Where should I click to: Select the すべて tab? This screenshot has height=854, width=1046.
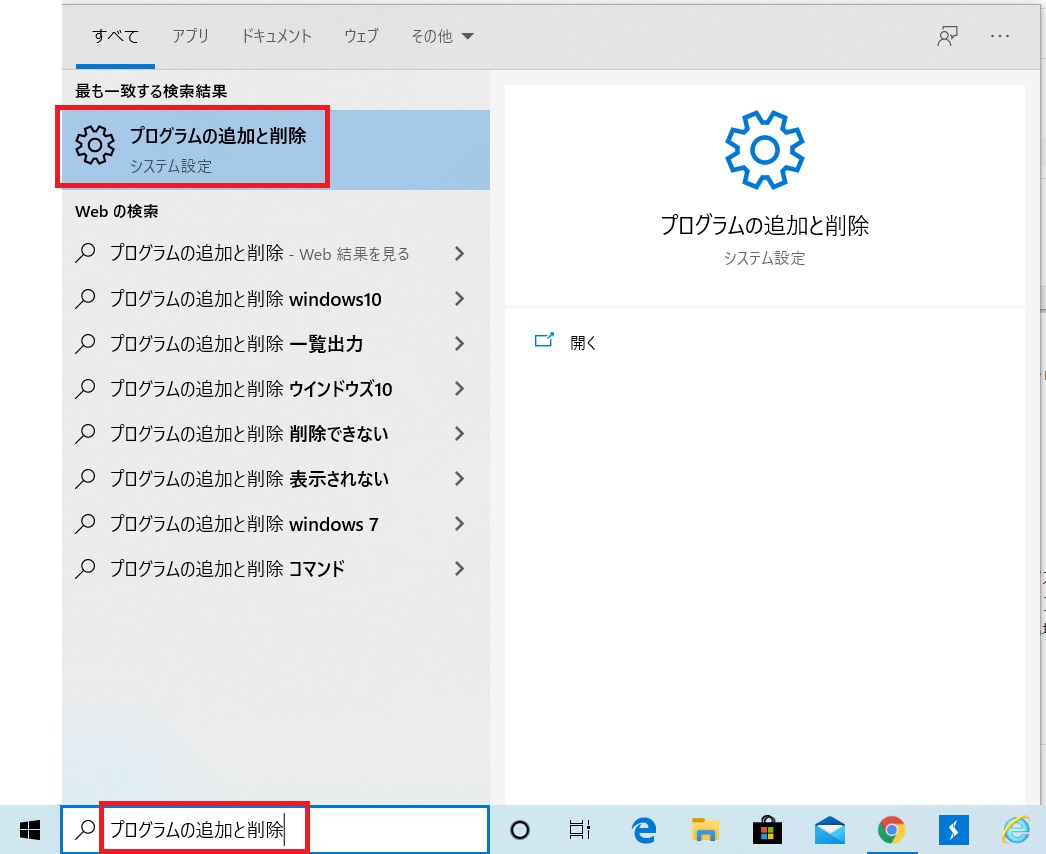click(x=115, y=36)
